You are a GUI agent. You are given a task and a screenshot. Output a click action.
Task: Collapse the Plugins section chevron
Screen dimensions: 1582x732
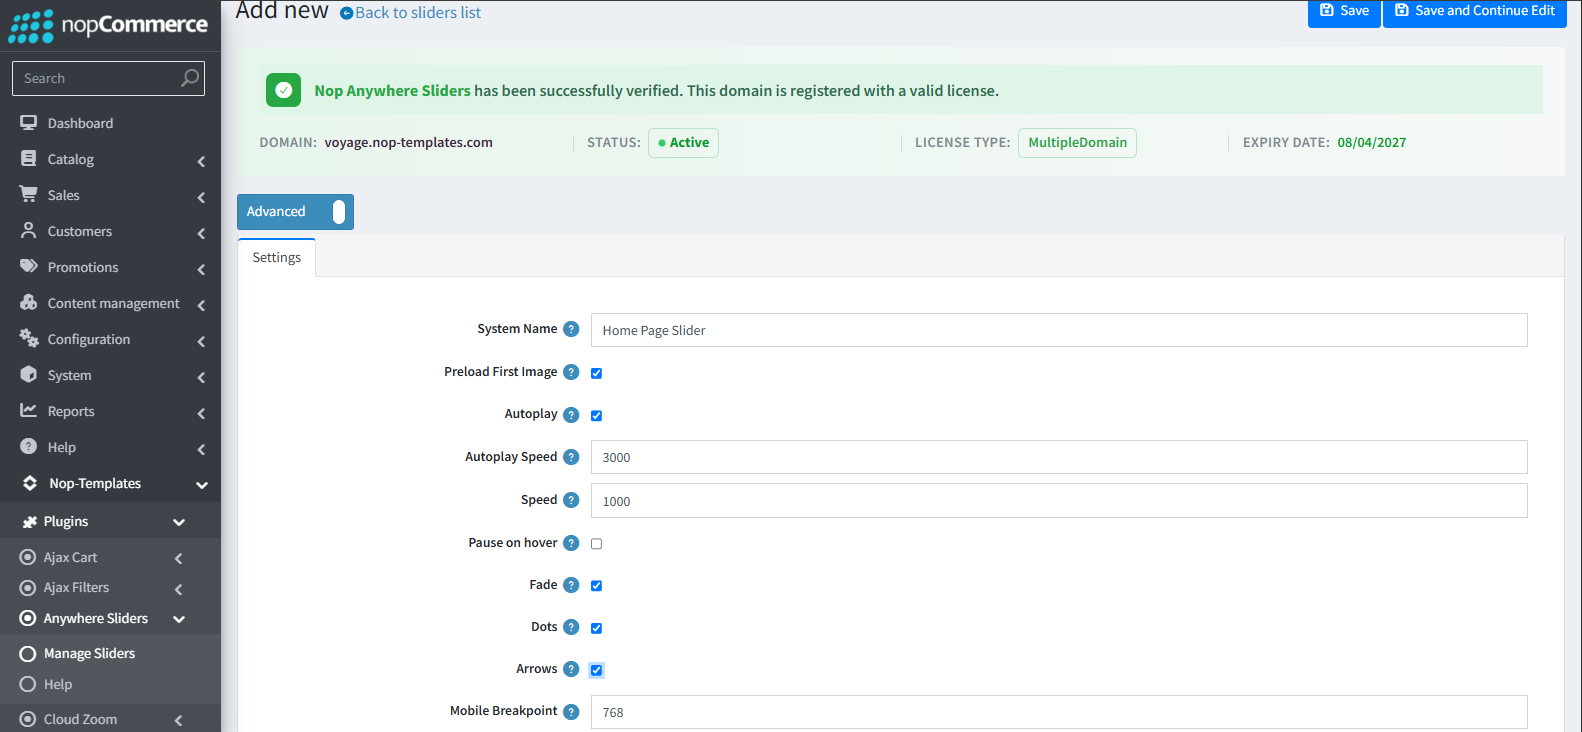coord(179,522)
